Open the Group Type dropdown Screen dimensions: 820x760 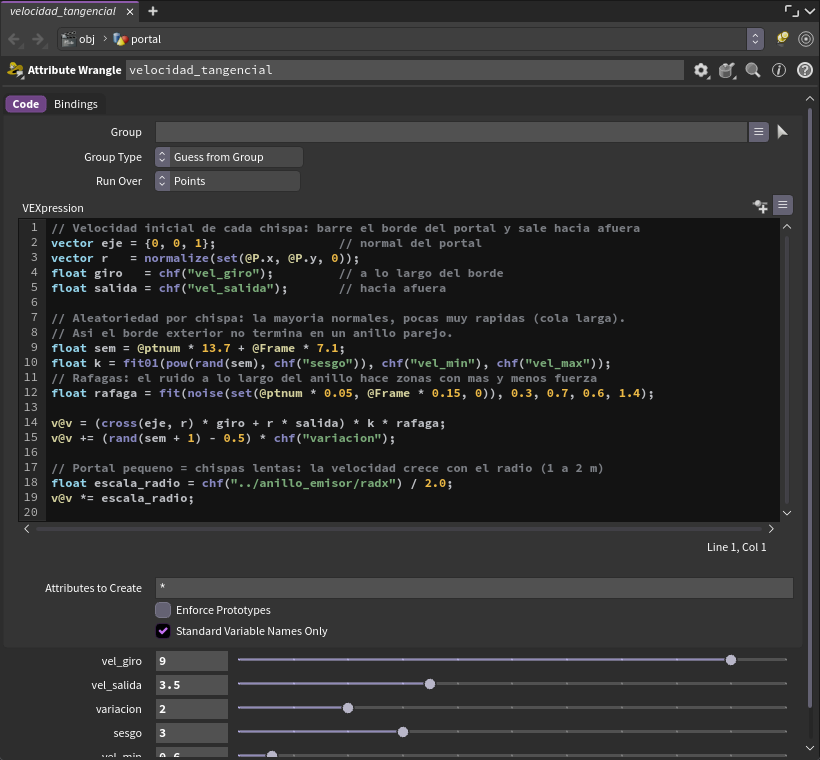(x=229, y=157)
